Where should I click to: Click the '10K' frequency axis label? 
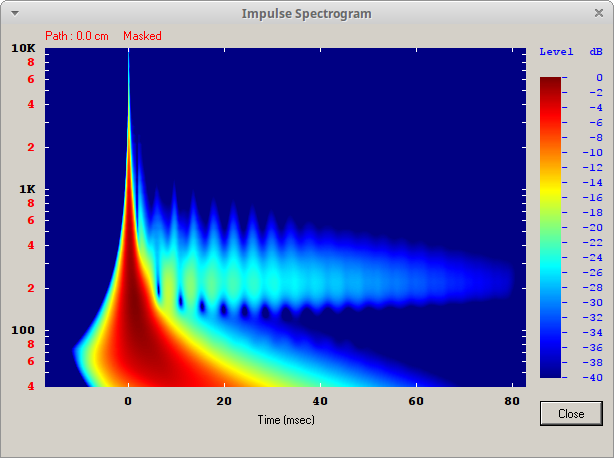[23, 48]
